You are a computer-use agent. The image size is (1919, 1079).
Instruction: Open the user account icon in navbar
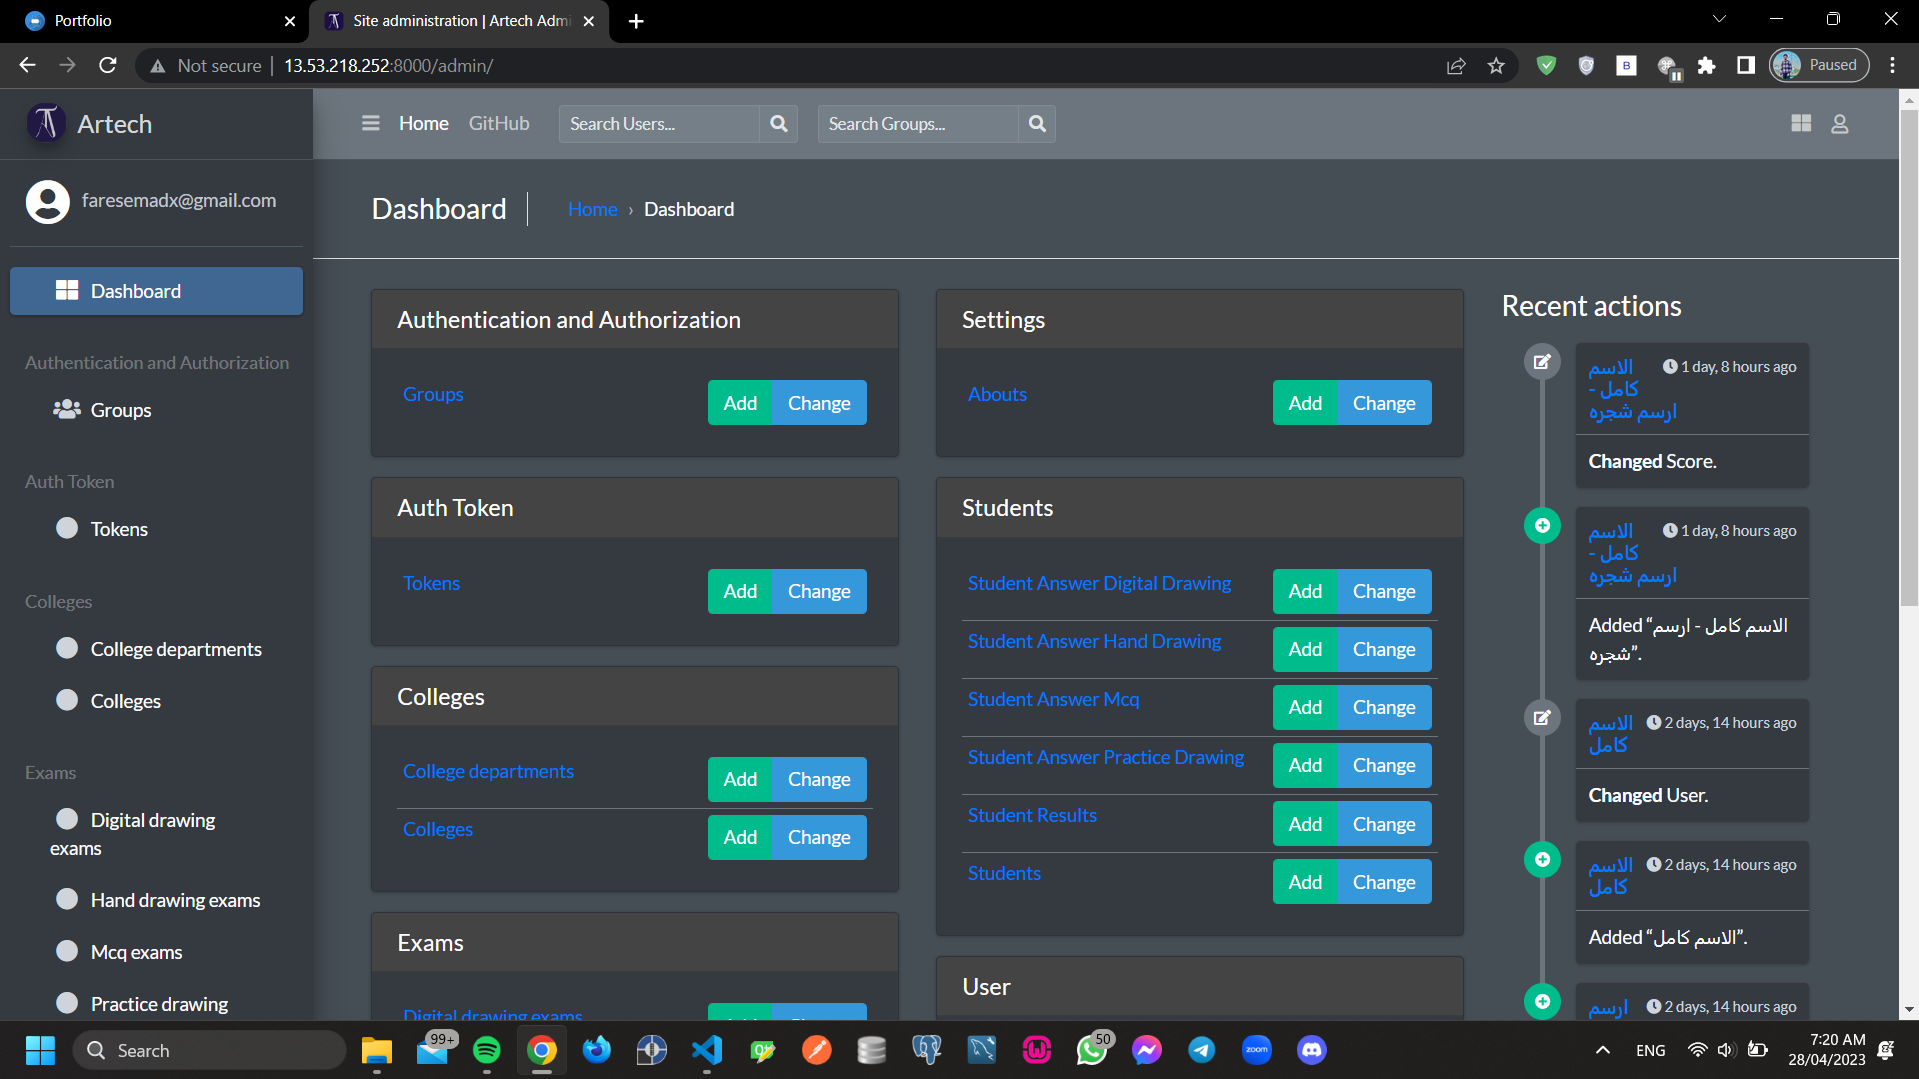1839,123
